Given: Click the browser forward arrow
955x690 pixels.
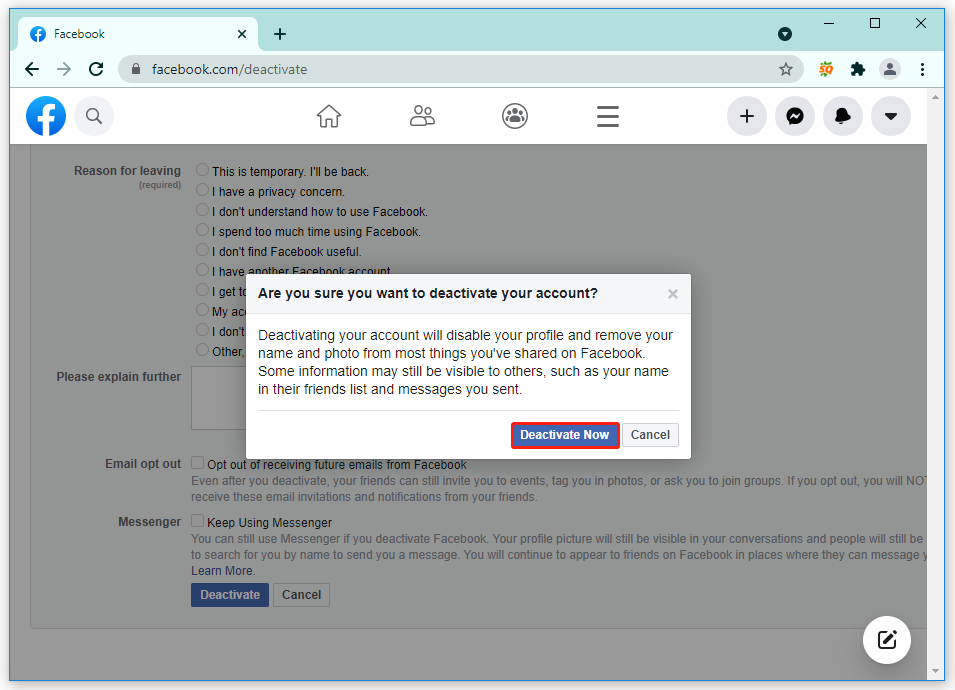Looking at the screenshot, I should pos(64,69).
